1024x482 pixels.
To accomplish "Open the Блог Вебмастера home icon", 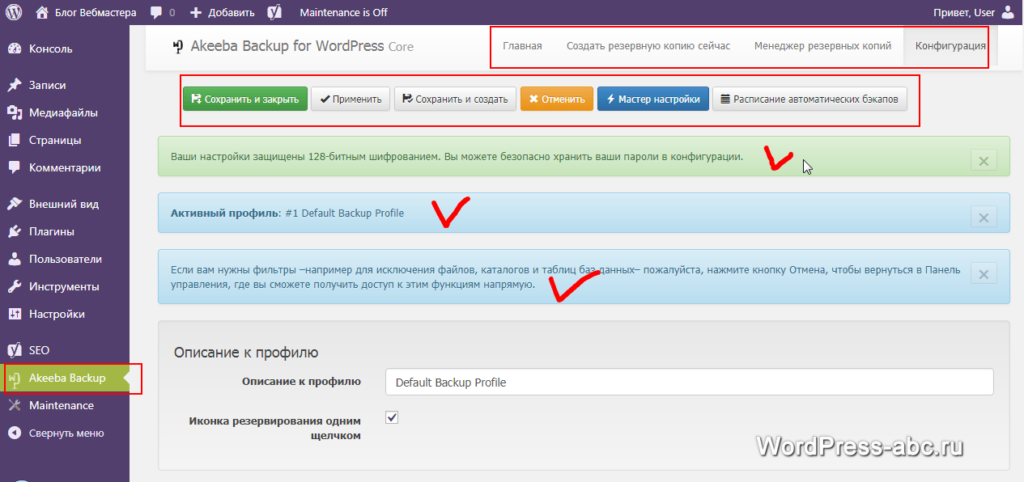I will point(42,12).
